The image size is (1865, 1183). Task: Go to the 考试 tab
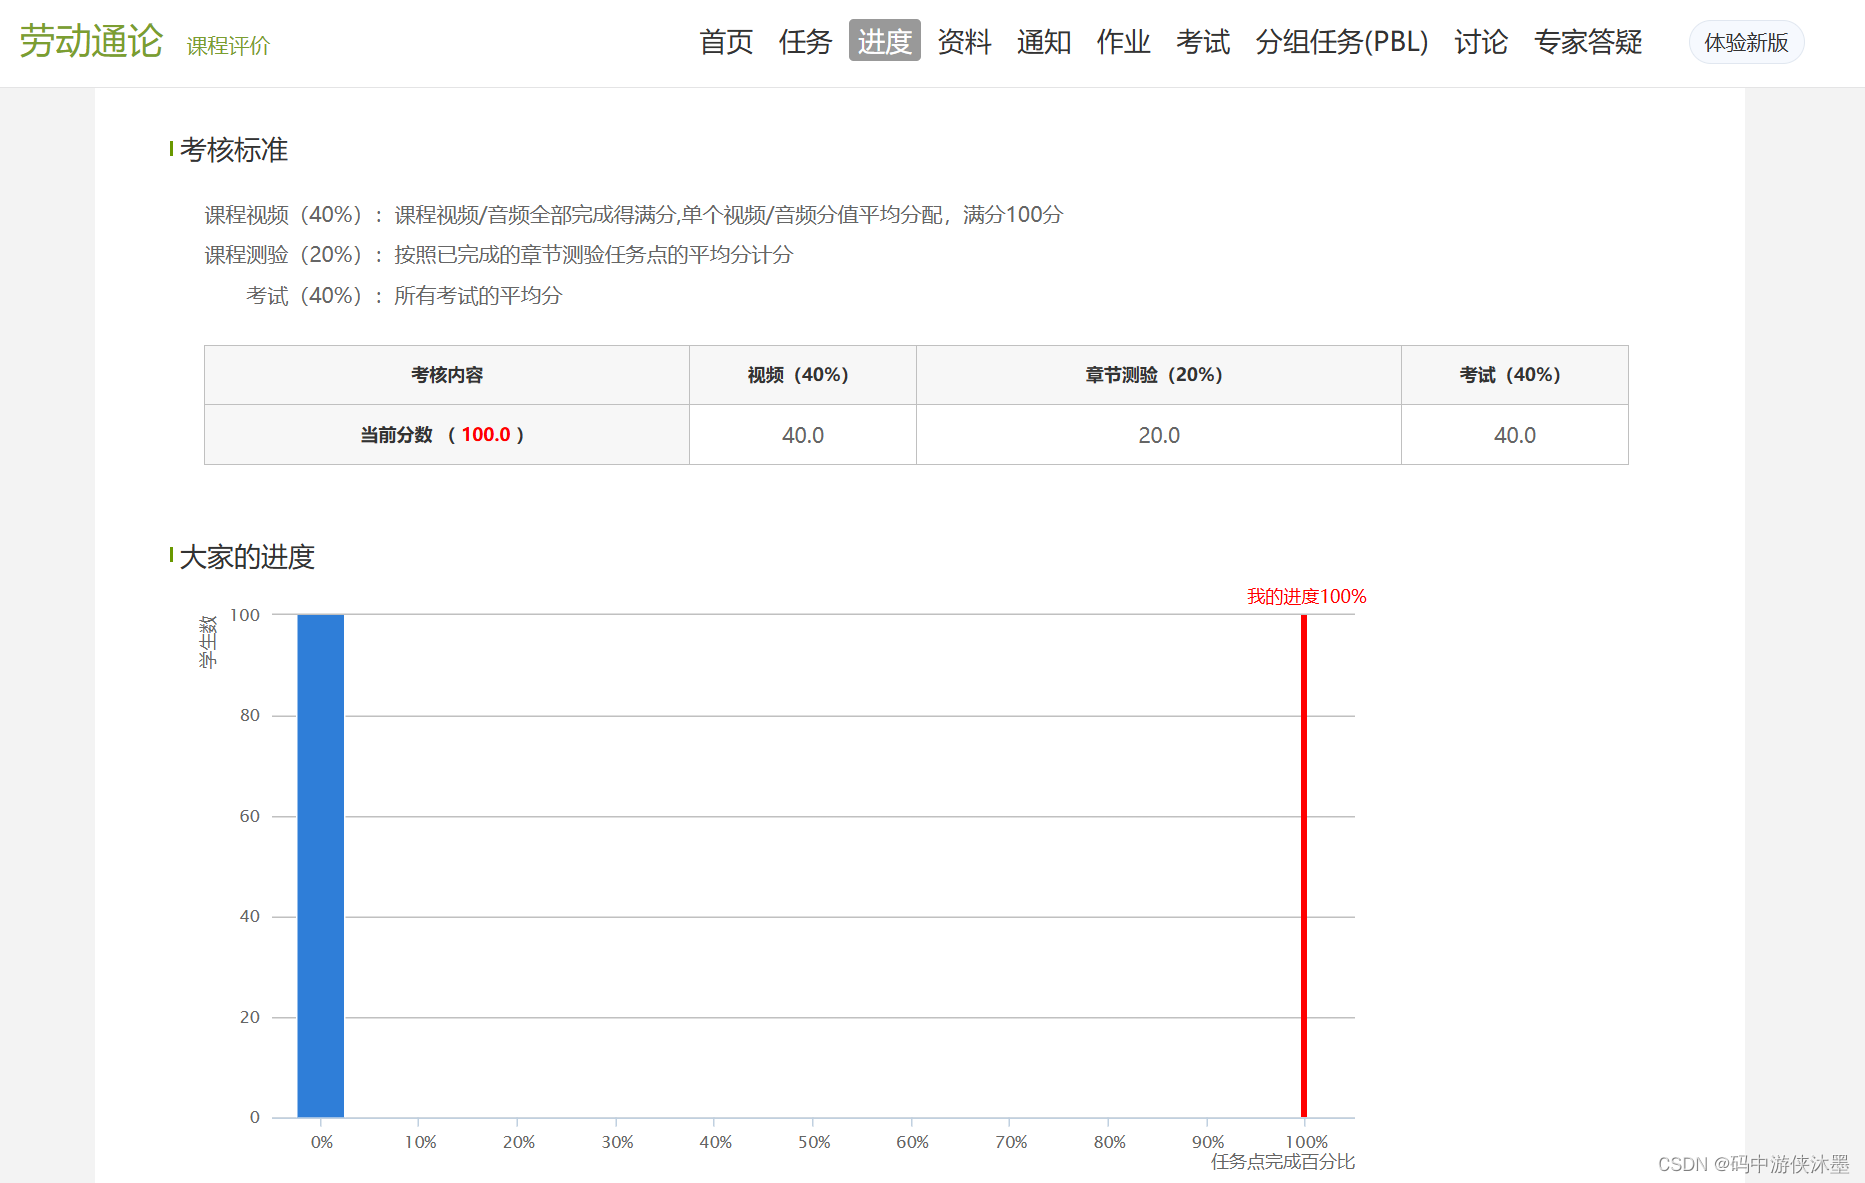(x=1203, y=42)
